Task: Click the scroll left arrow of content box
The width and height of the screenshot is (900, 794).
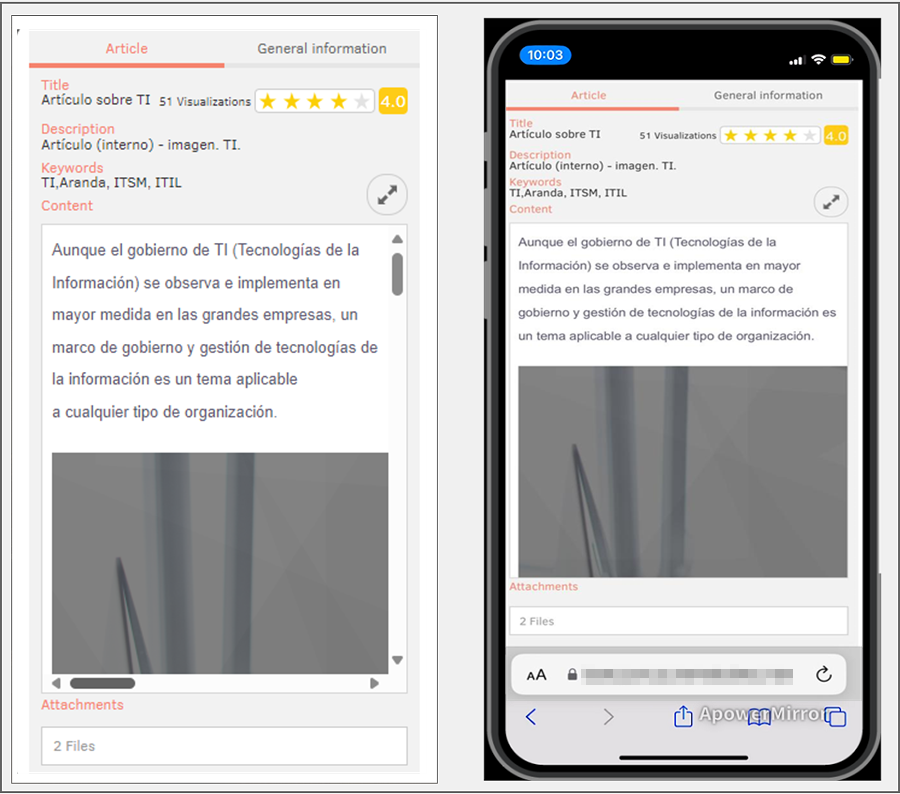Action: 56,683
